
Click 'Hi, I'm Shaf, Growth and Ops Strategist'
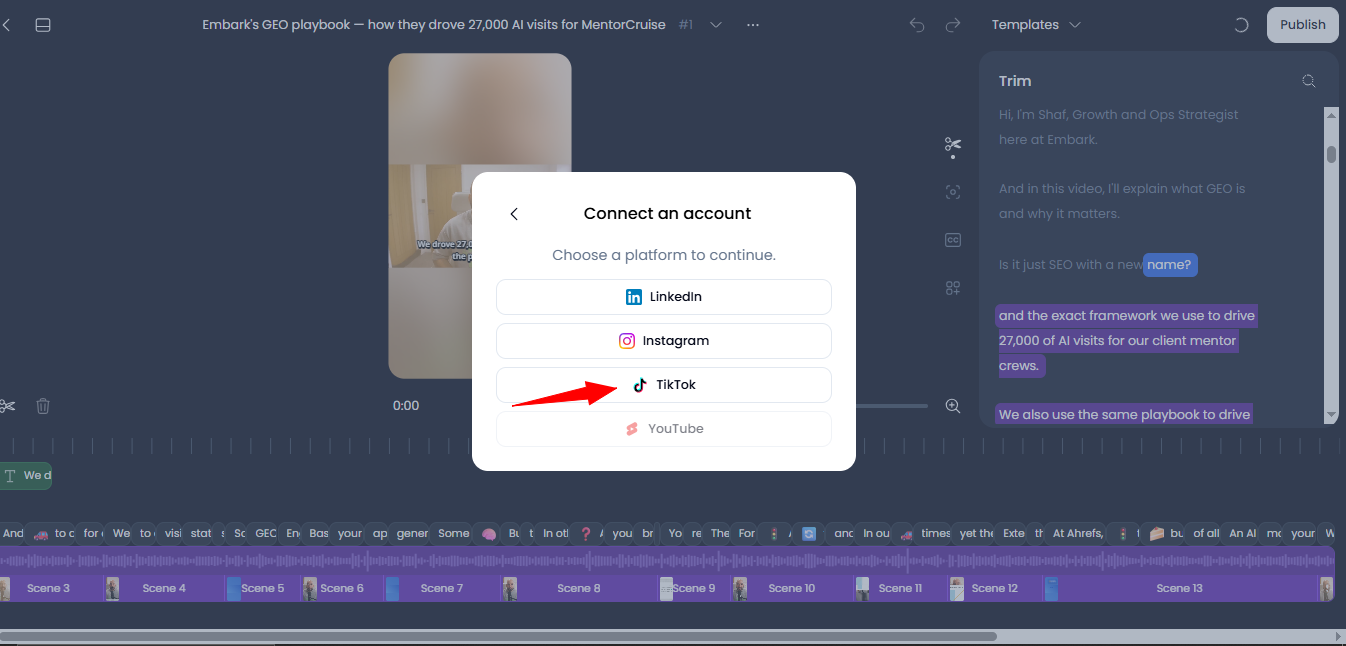[1118, 115]
